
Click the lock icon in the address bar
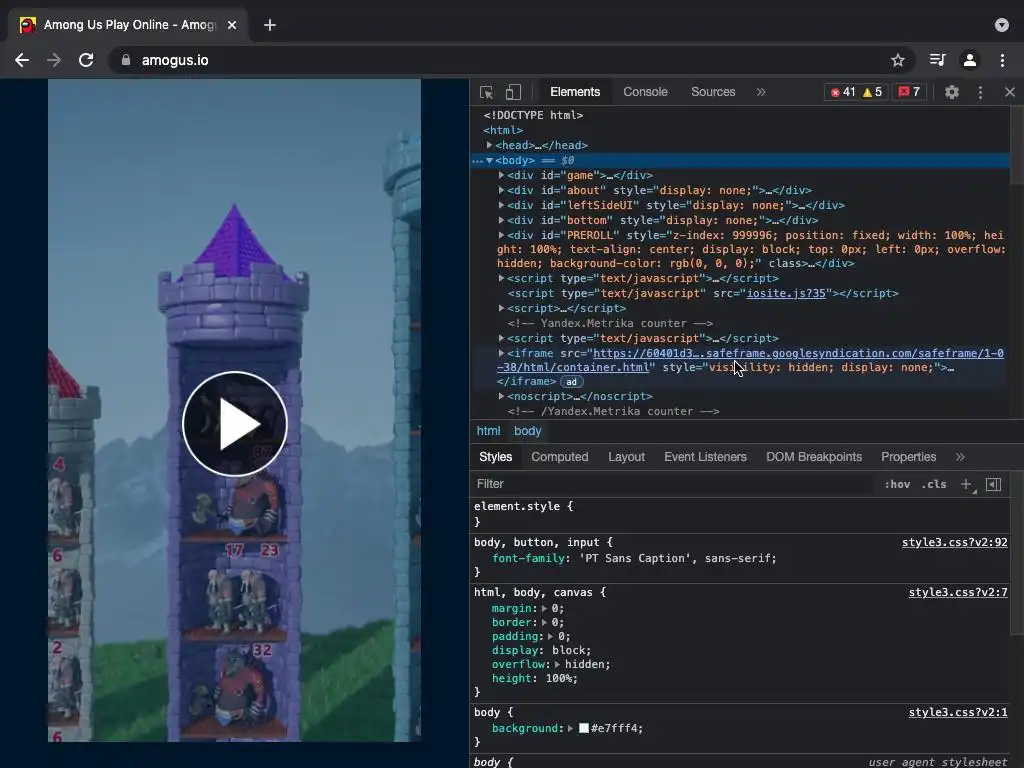[x=126, y=60]
